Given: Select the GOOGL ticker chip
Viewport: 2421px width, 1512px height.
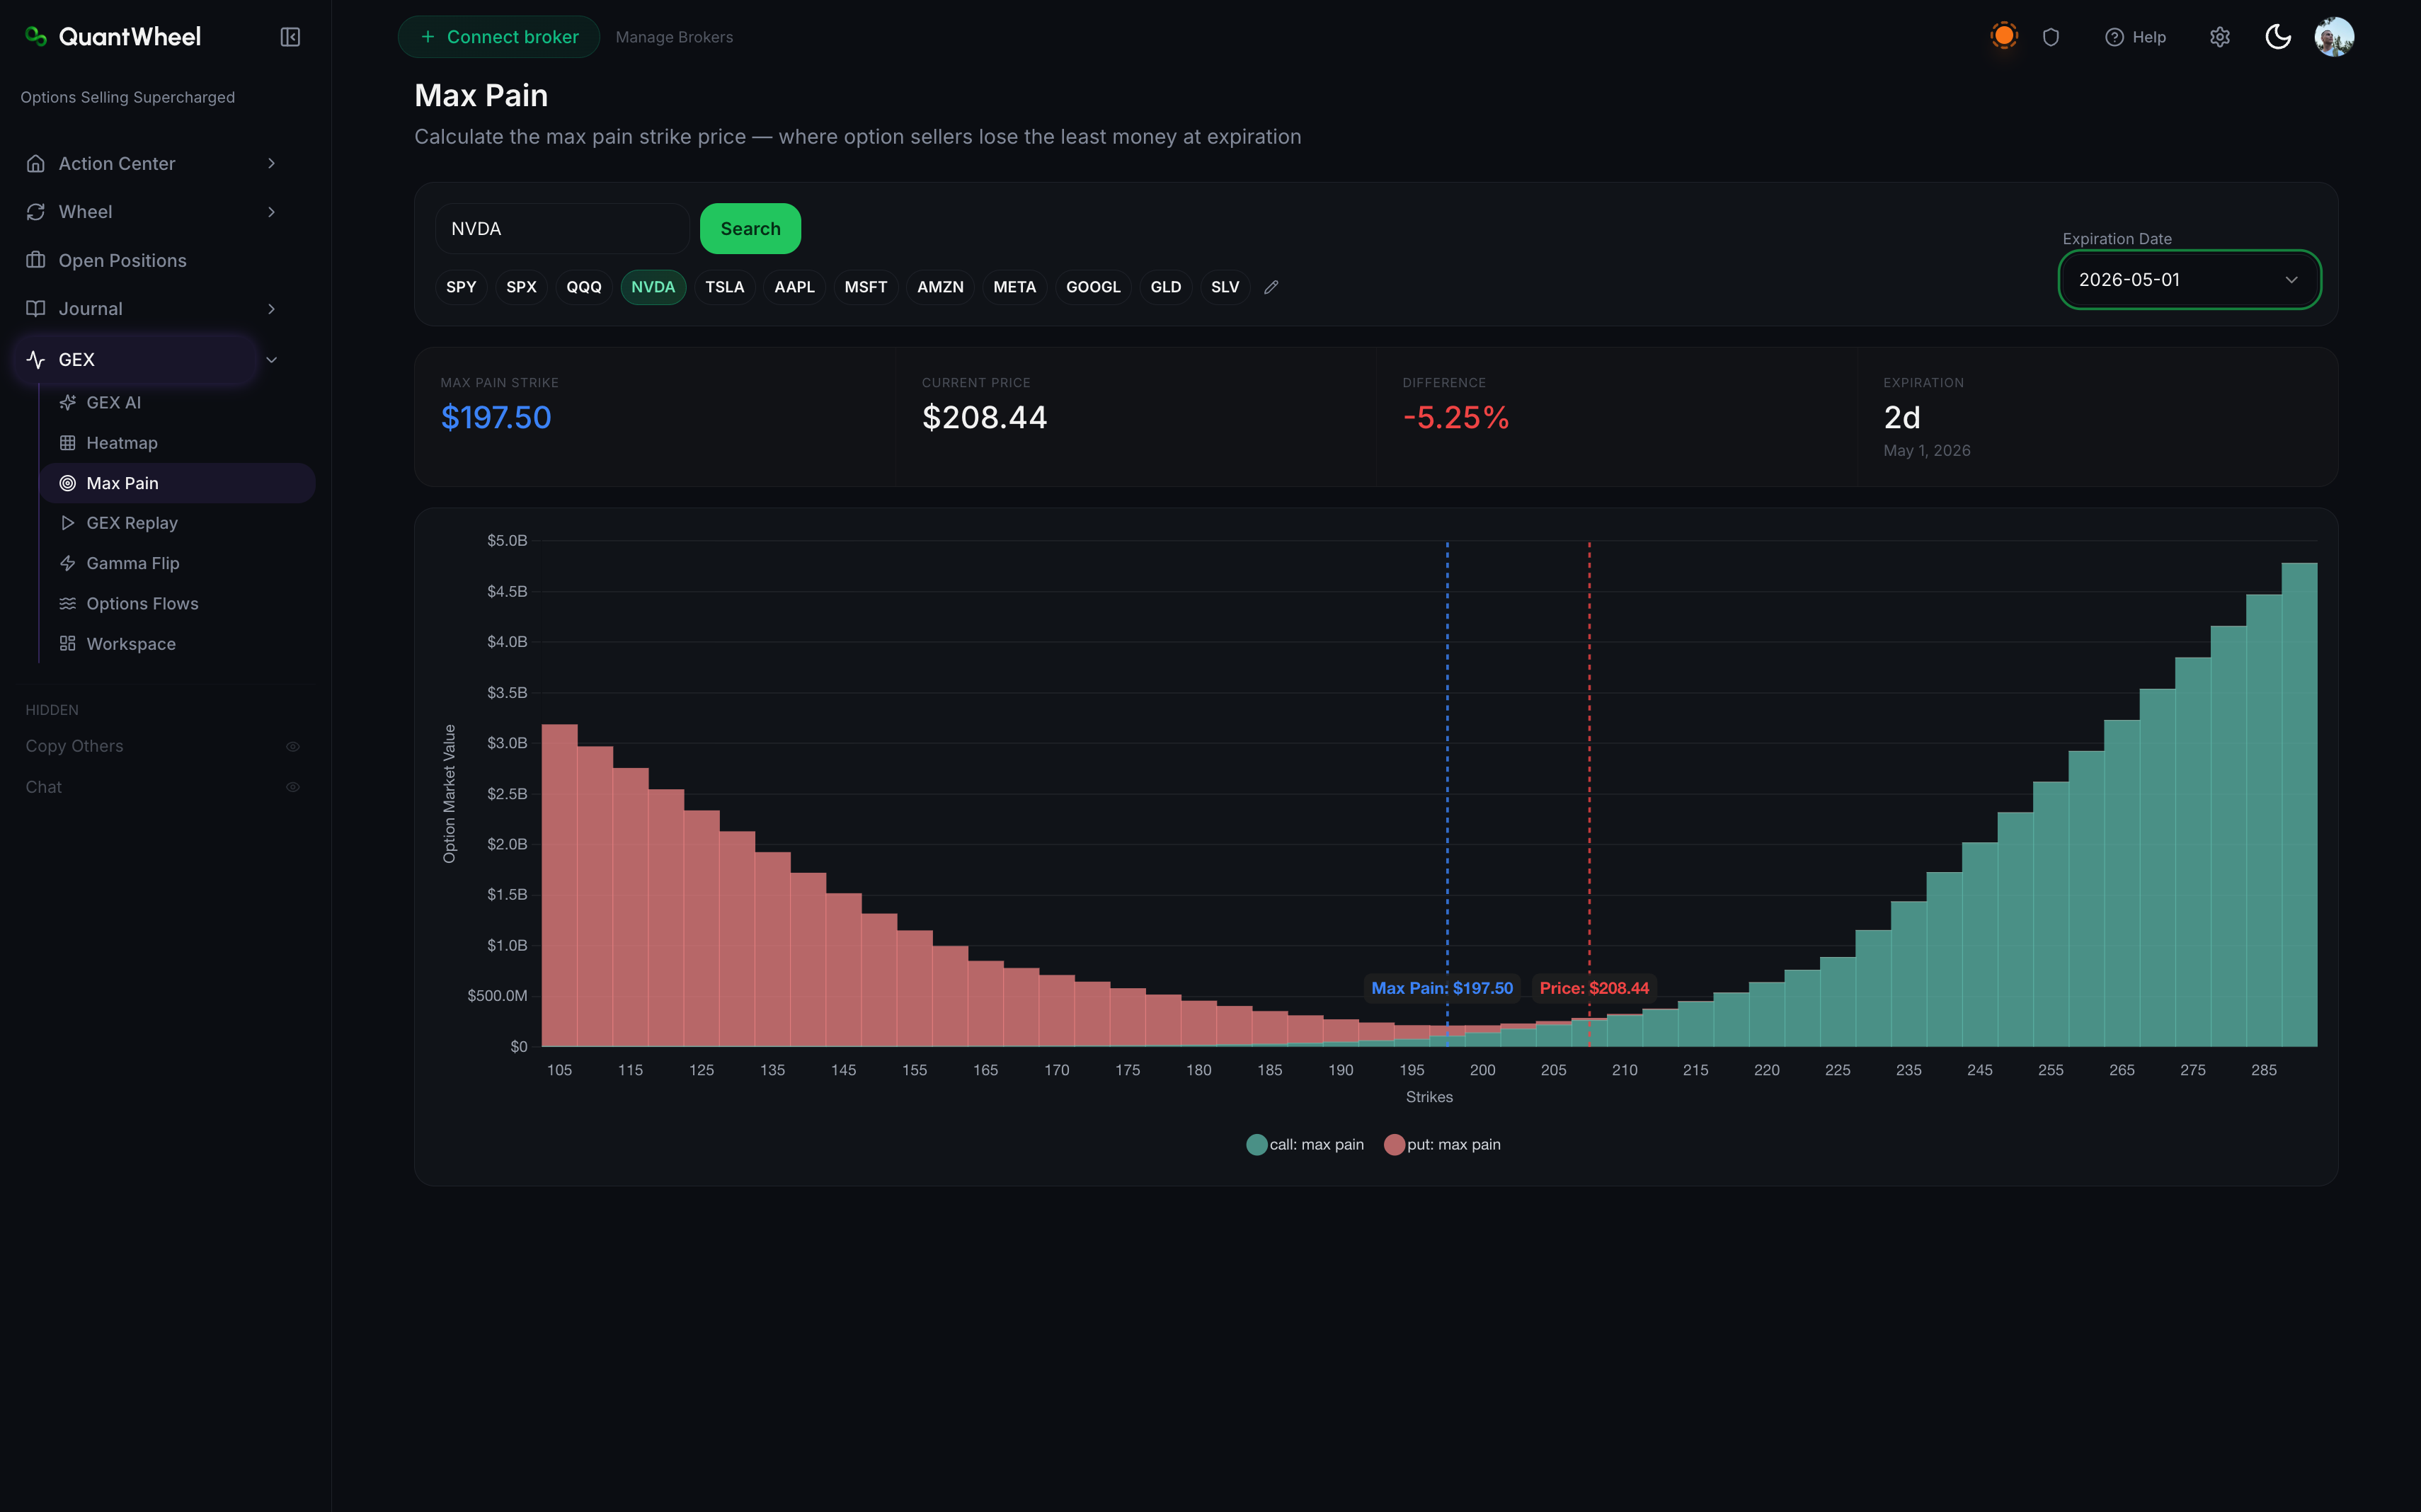Looking at the screenshot, I should tap(1093, 287).
